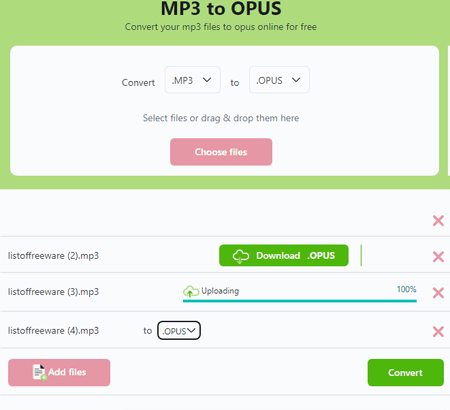The width and height of the screenshot is (450, 410).
Task: Click the green Convert button
Action: pos(405,372)
